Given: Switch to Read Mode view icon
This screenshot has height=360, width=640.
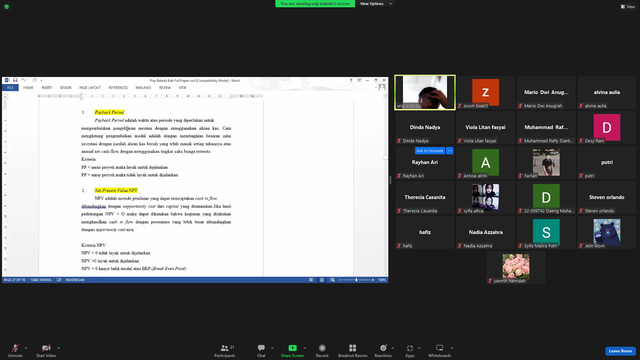Looking at the screenshot, I should pyautogui.click(x=311, y=280).
